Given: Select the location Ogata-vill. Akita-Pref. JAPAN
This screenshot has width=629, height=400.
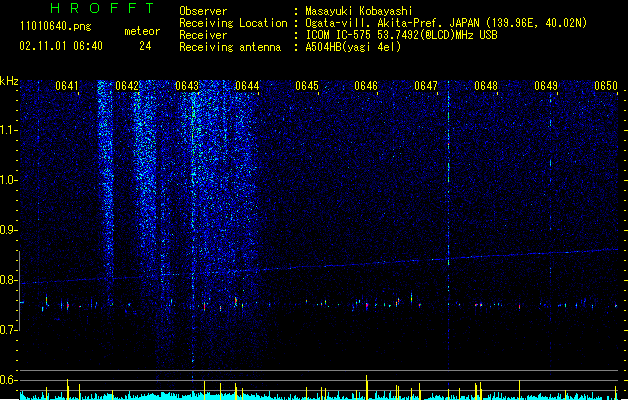Looking at the screenshot, I should tap(392, 23).
